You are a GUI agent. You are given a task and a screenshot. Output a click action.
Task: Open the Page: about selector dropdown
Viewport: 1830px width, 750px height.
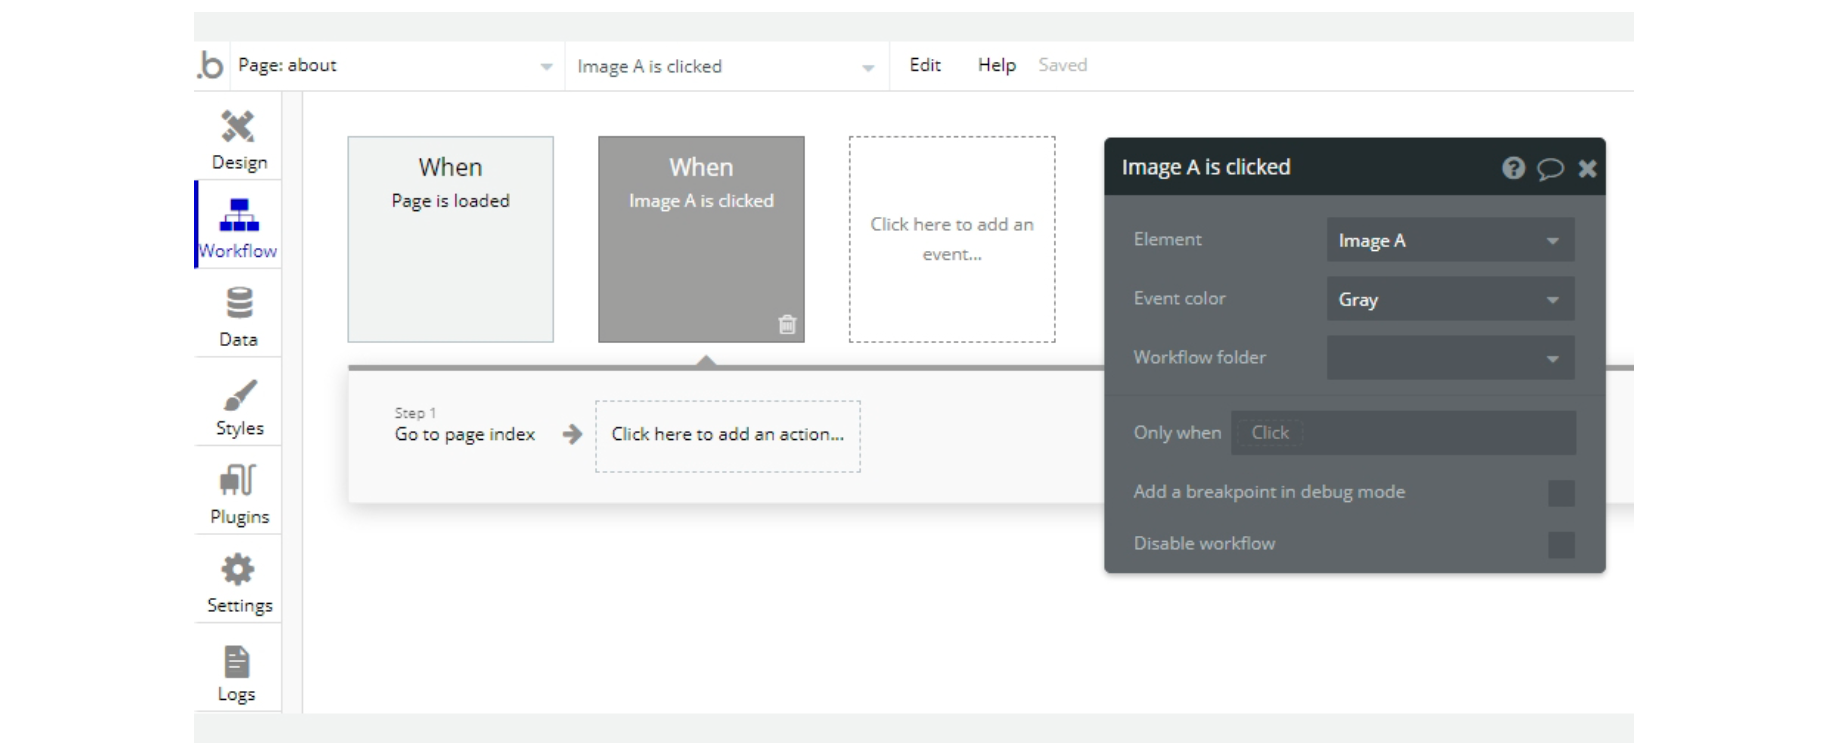coord(395,66)
